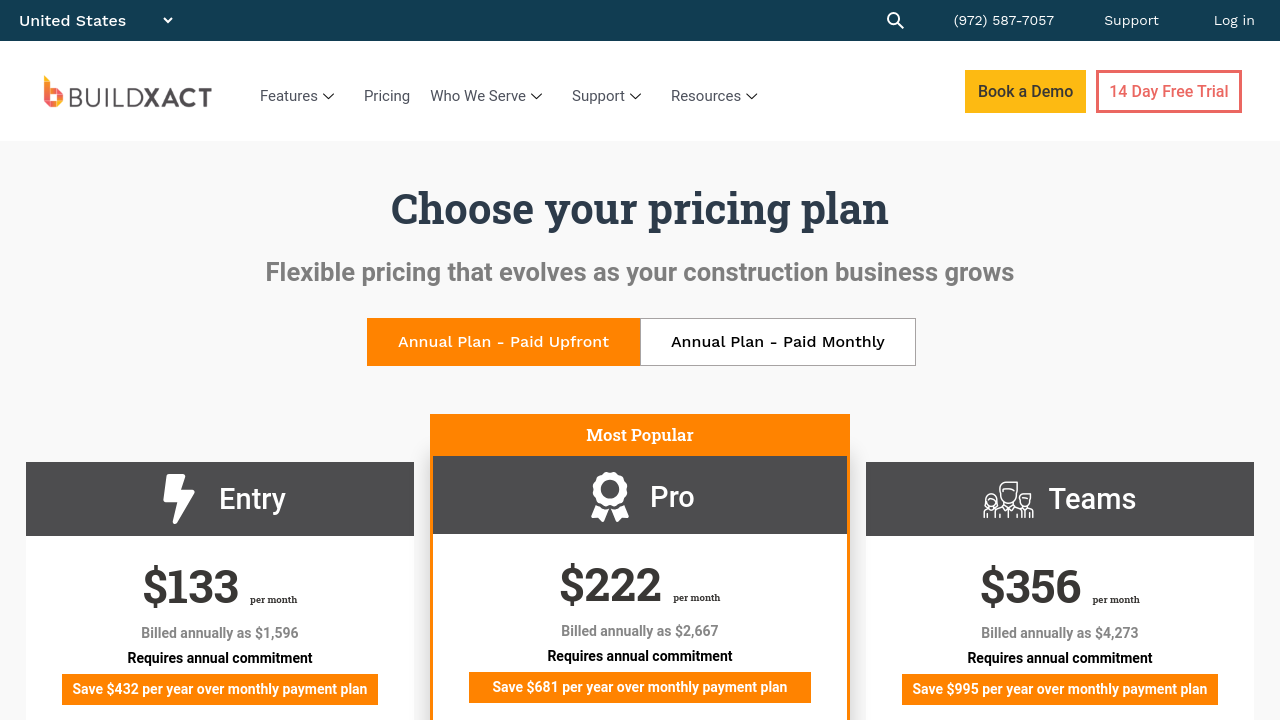Open Support link in top bar

(1131, 21)
